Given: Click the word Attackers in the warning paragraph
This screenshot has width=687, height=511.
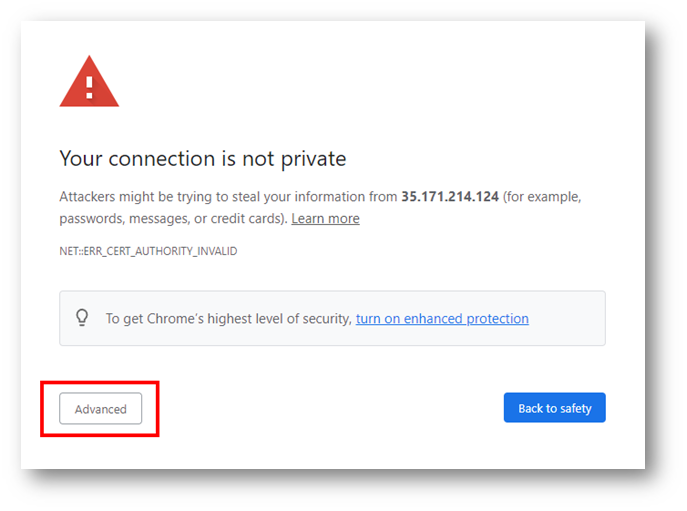Looking at the screenshot, I should (x=87, y=196).
